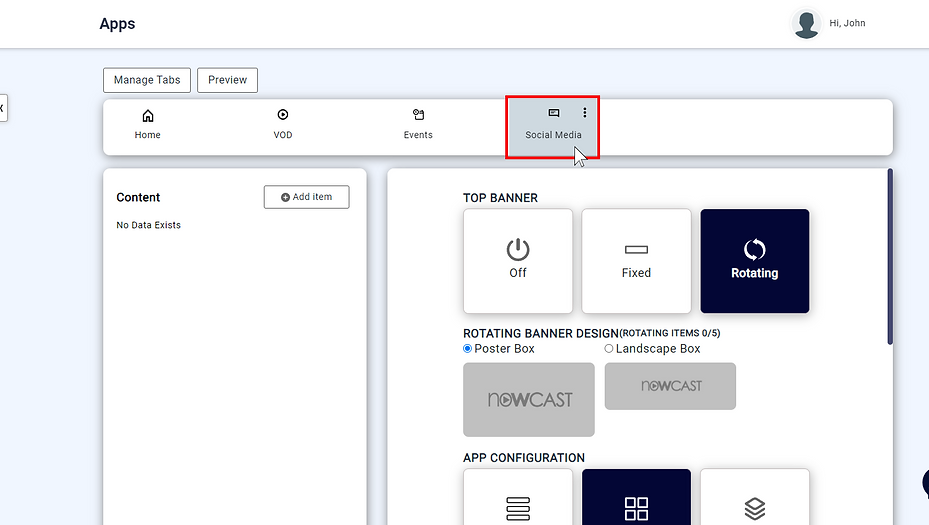Click the Home house icon

point(148,116)
